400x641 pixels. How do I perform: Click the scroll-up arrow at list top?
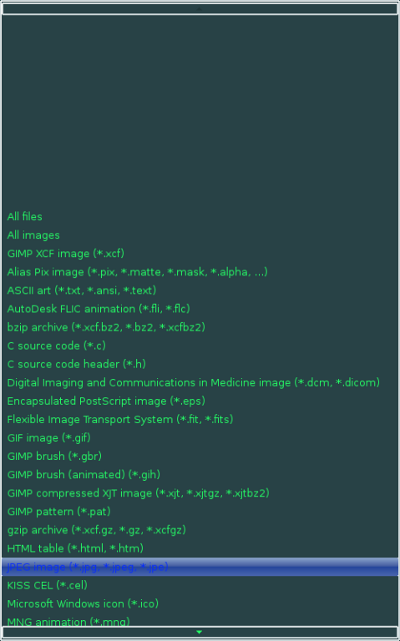pos(200,9)
